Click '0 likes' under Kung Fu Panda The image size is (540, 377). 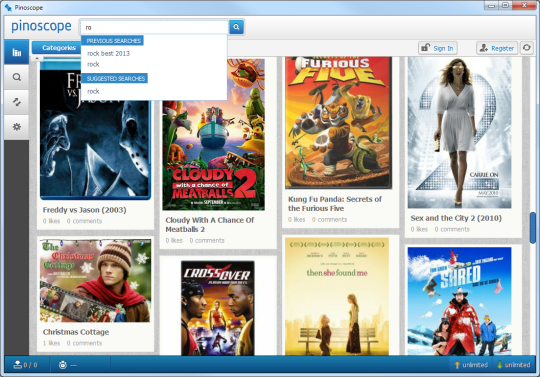coord(297,219)
